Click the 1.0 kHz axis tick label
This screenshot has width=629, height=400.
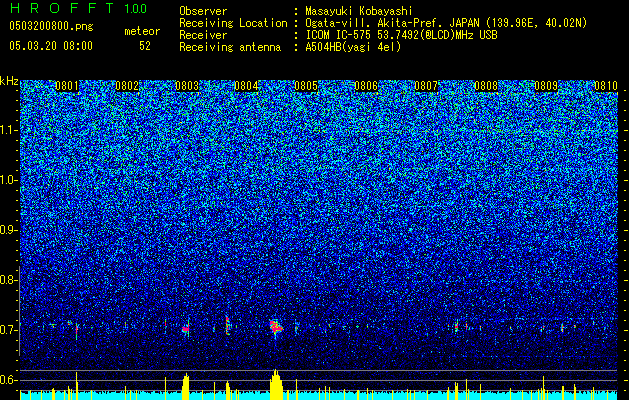coord(9,180)
